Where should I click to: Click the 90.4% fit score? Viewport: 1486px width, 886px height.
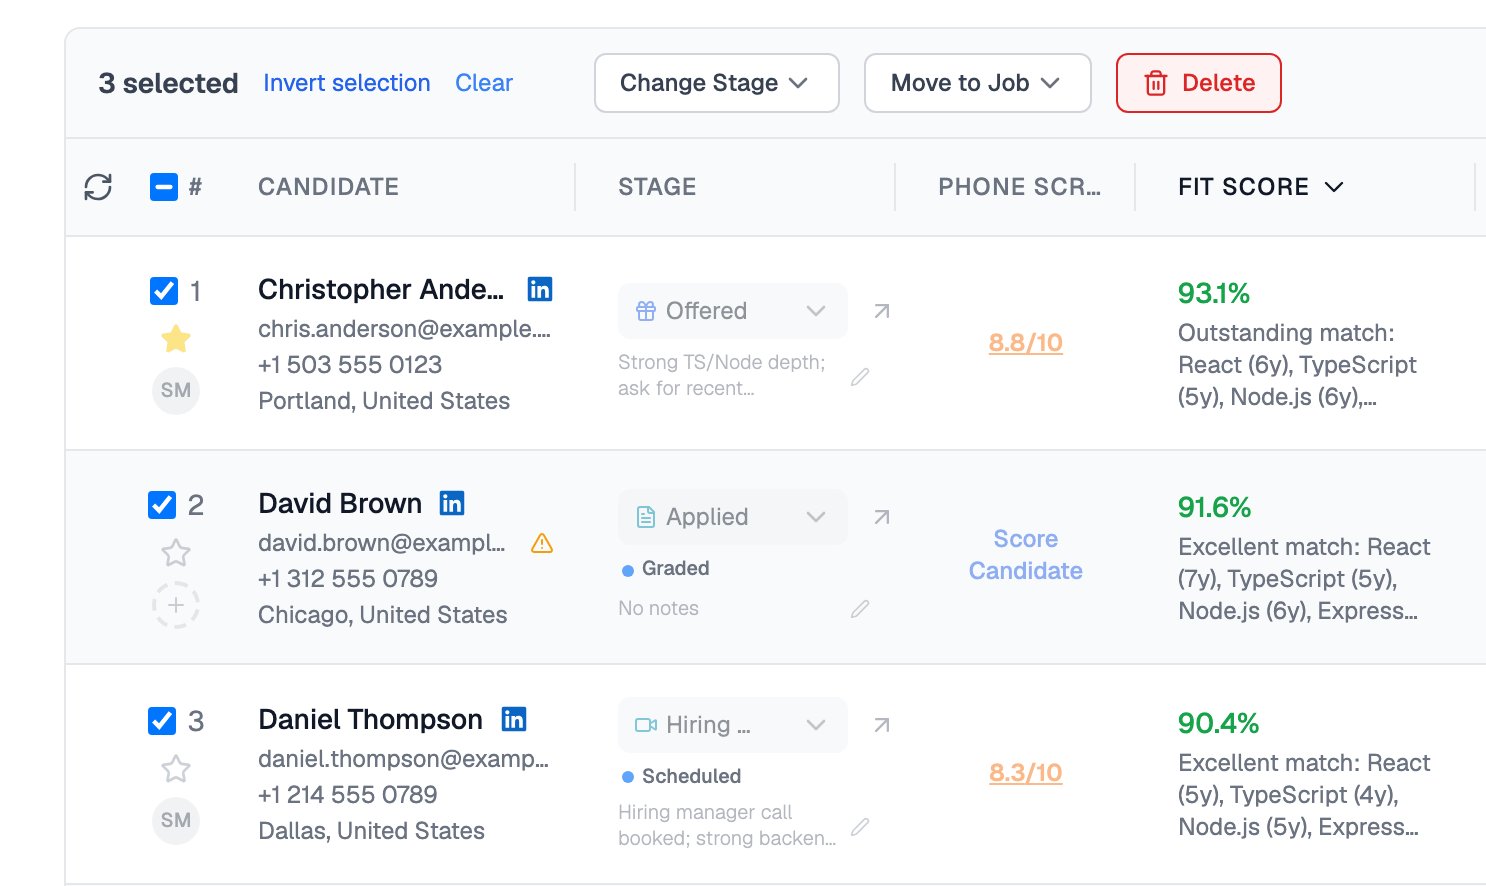point(1218,723)
